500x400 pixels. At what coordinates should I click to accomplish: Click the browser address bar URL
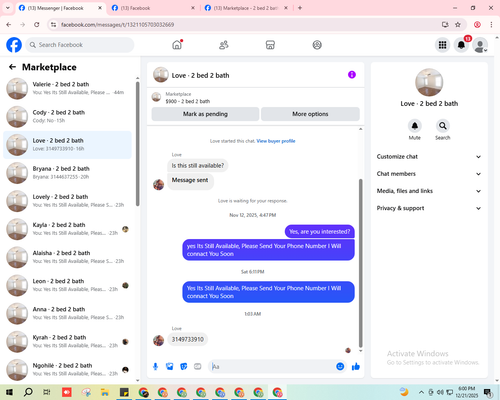pyautogui.click(x=117, y=25)
